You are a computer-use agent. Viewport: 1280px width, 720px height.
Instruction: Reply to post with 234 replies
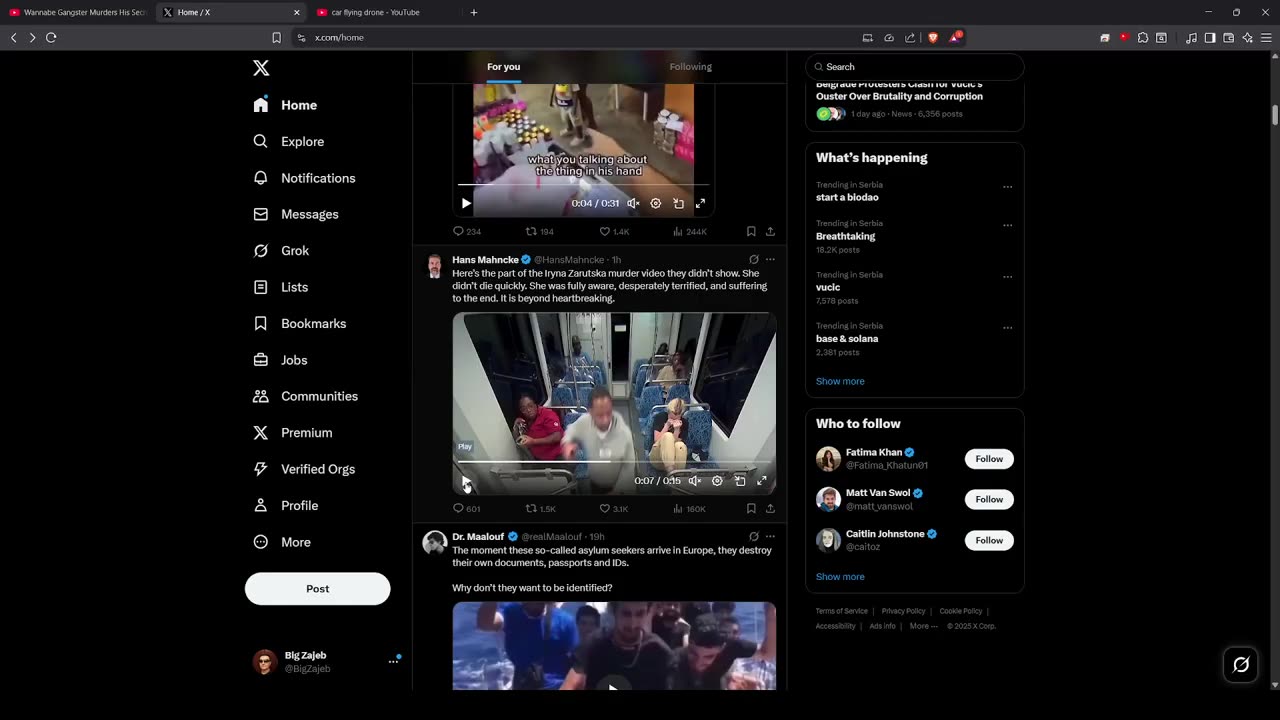[x=467, y=231]
